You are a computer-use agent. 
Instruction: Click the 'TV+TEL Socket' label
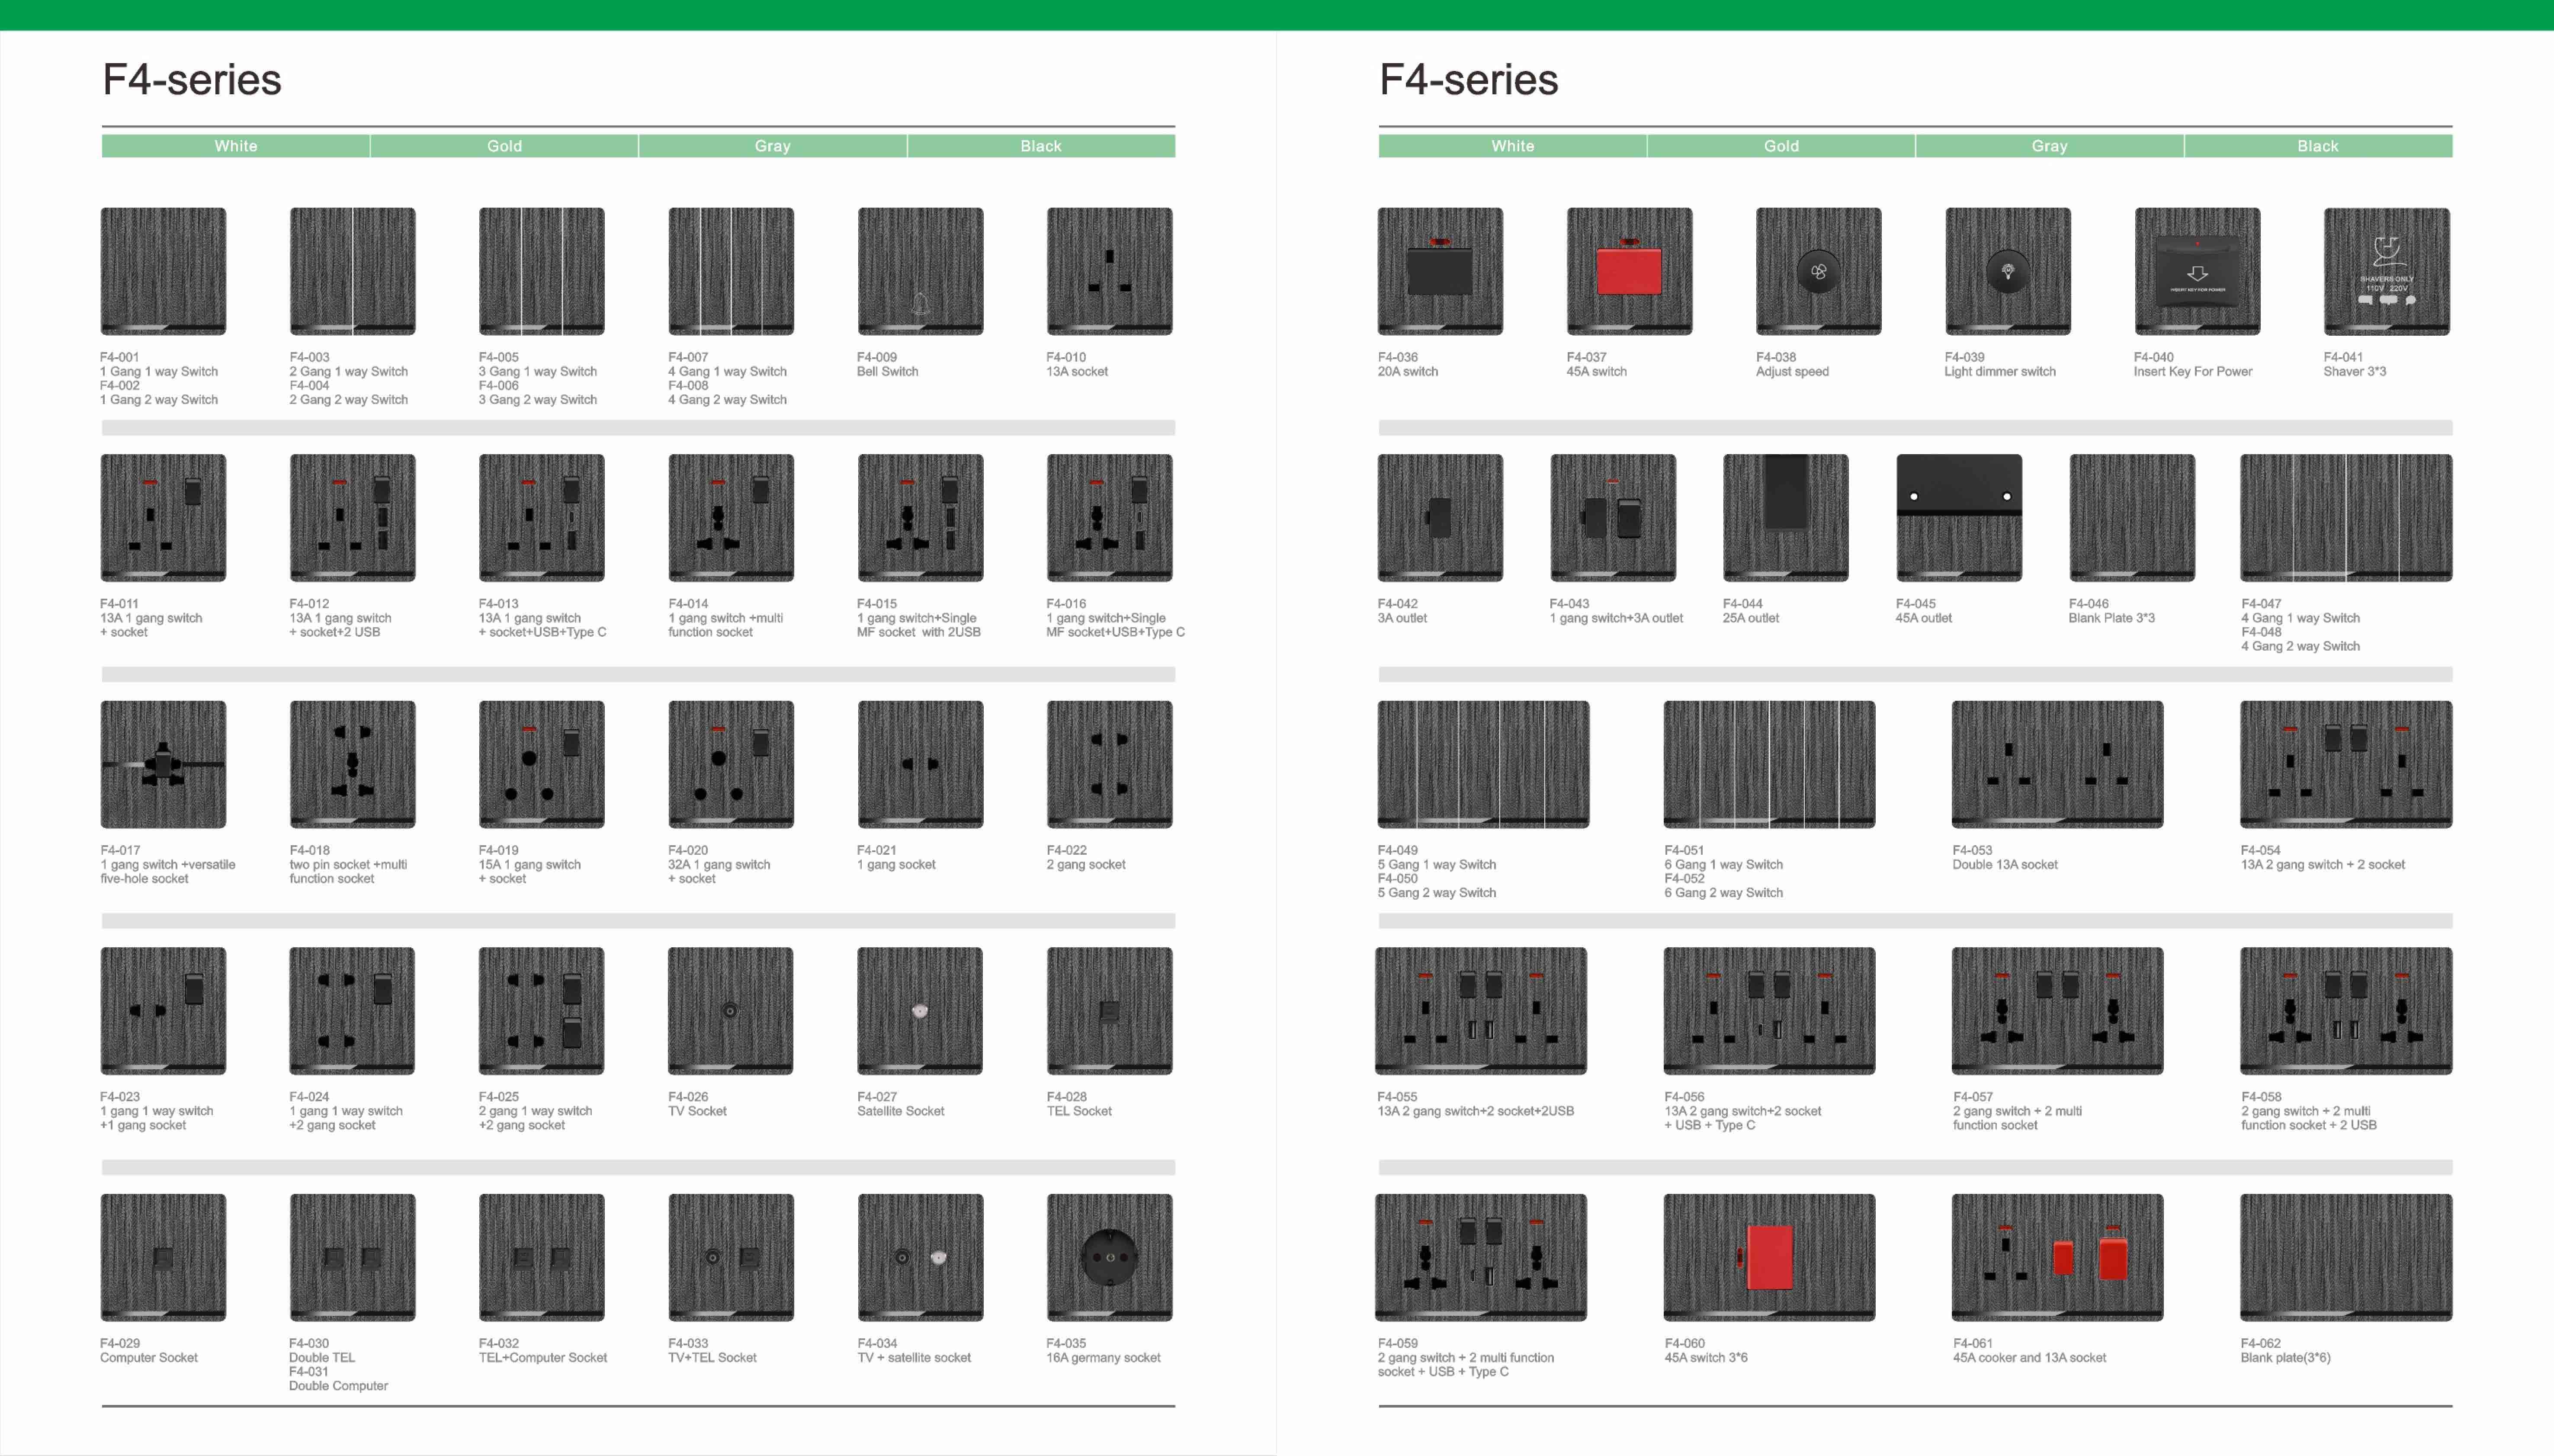tap(712, 1358)
